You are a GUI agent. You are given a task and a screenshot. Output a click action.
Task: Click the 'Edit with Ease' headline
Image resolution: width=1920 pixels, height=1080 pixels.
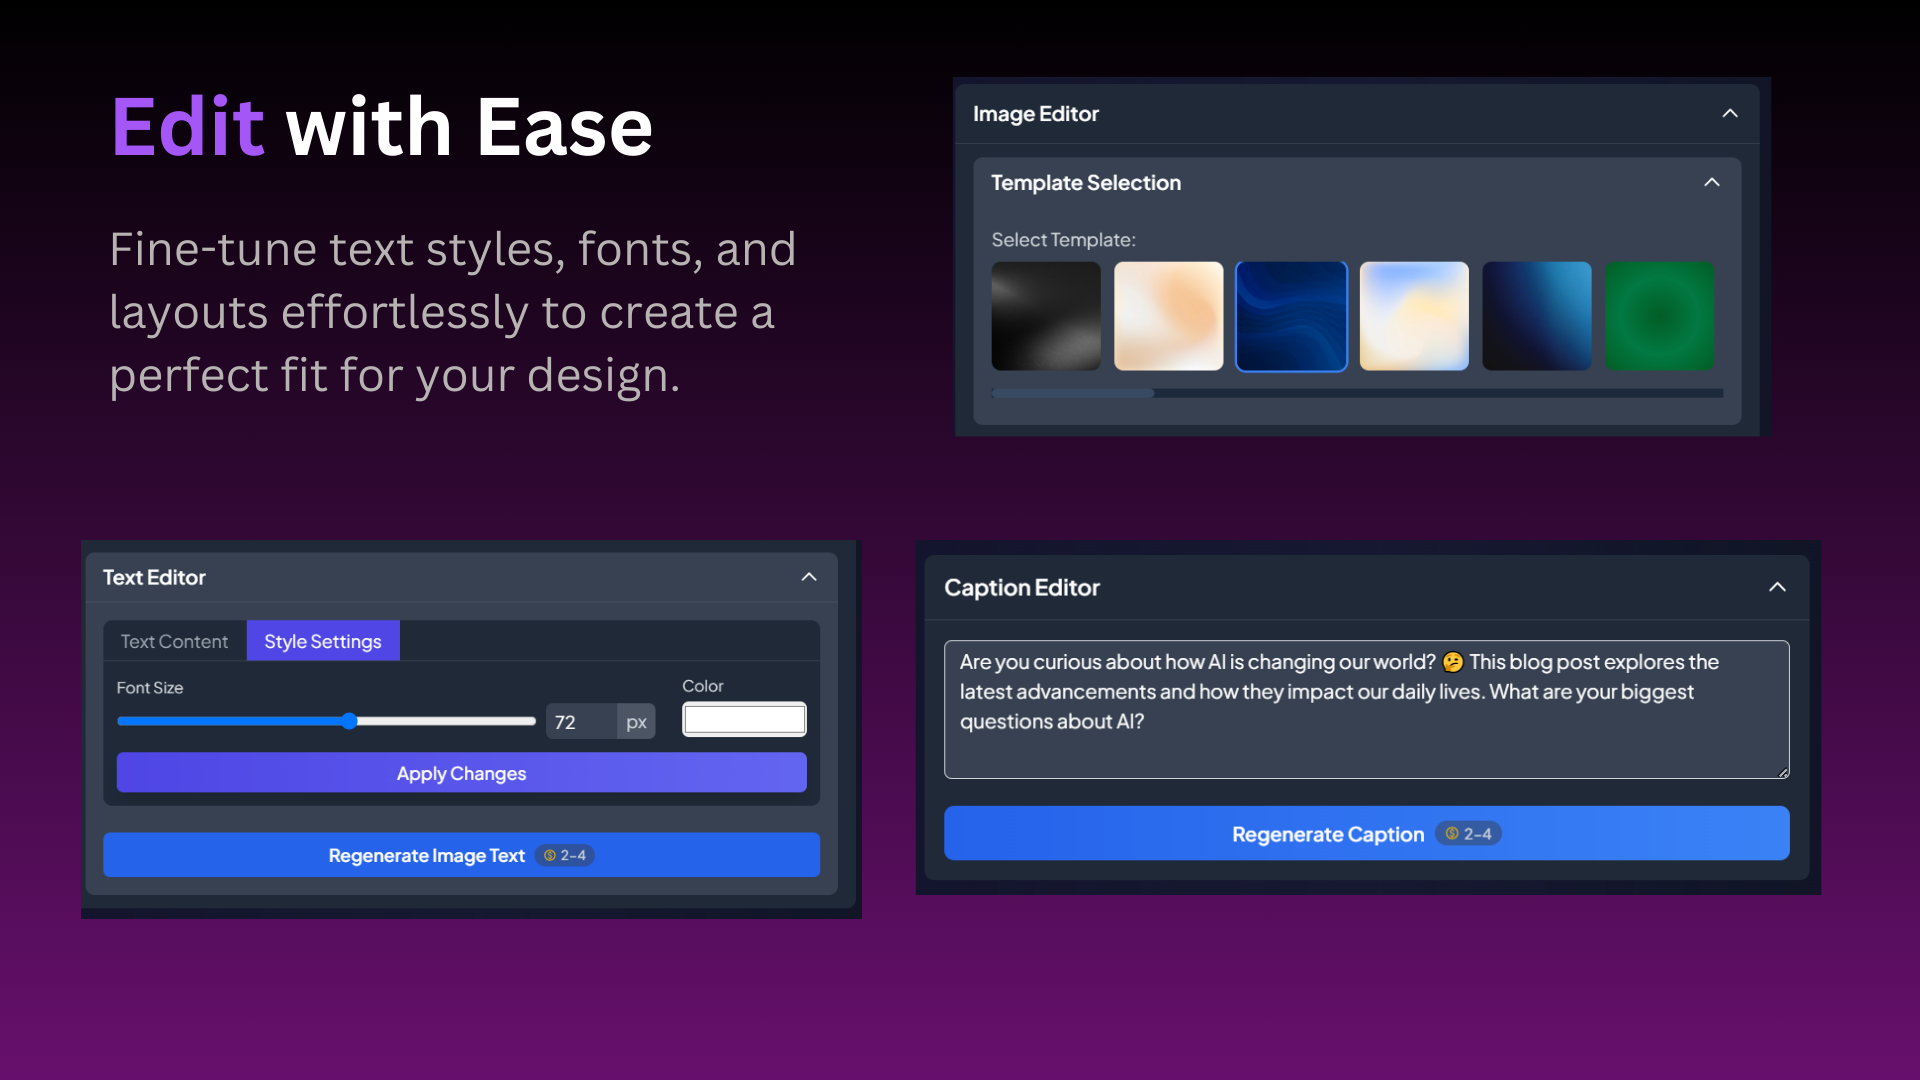(381, 127)
